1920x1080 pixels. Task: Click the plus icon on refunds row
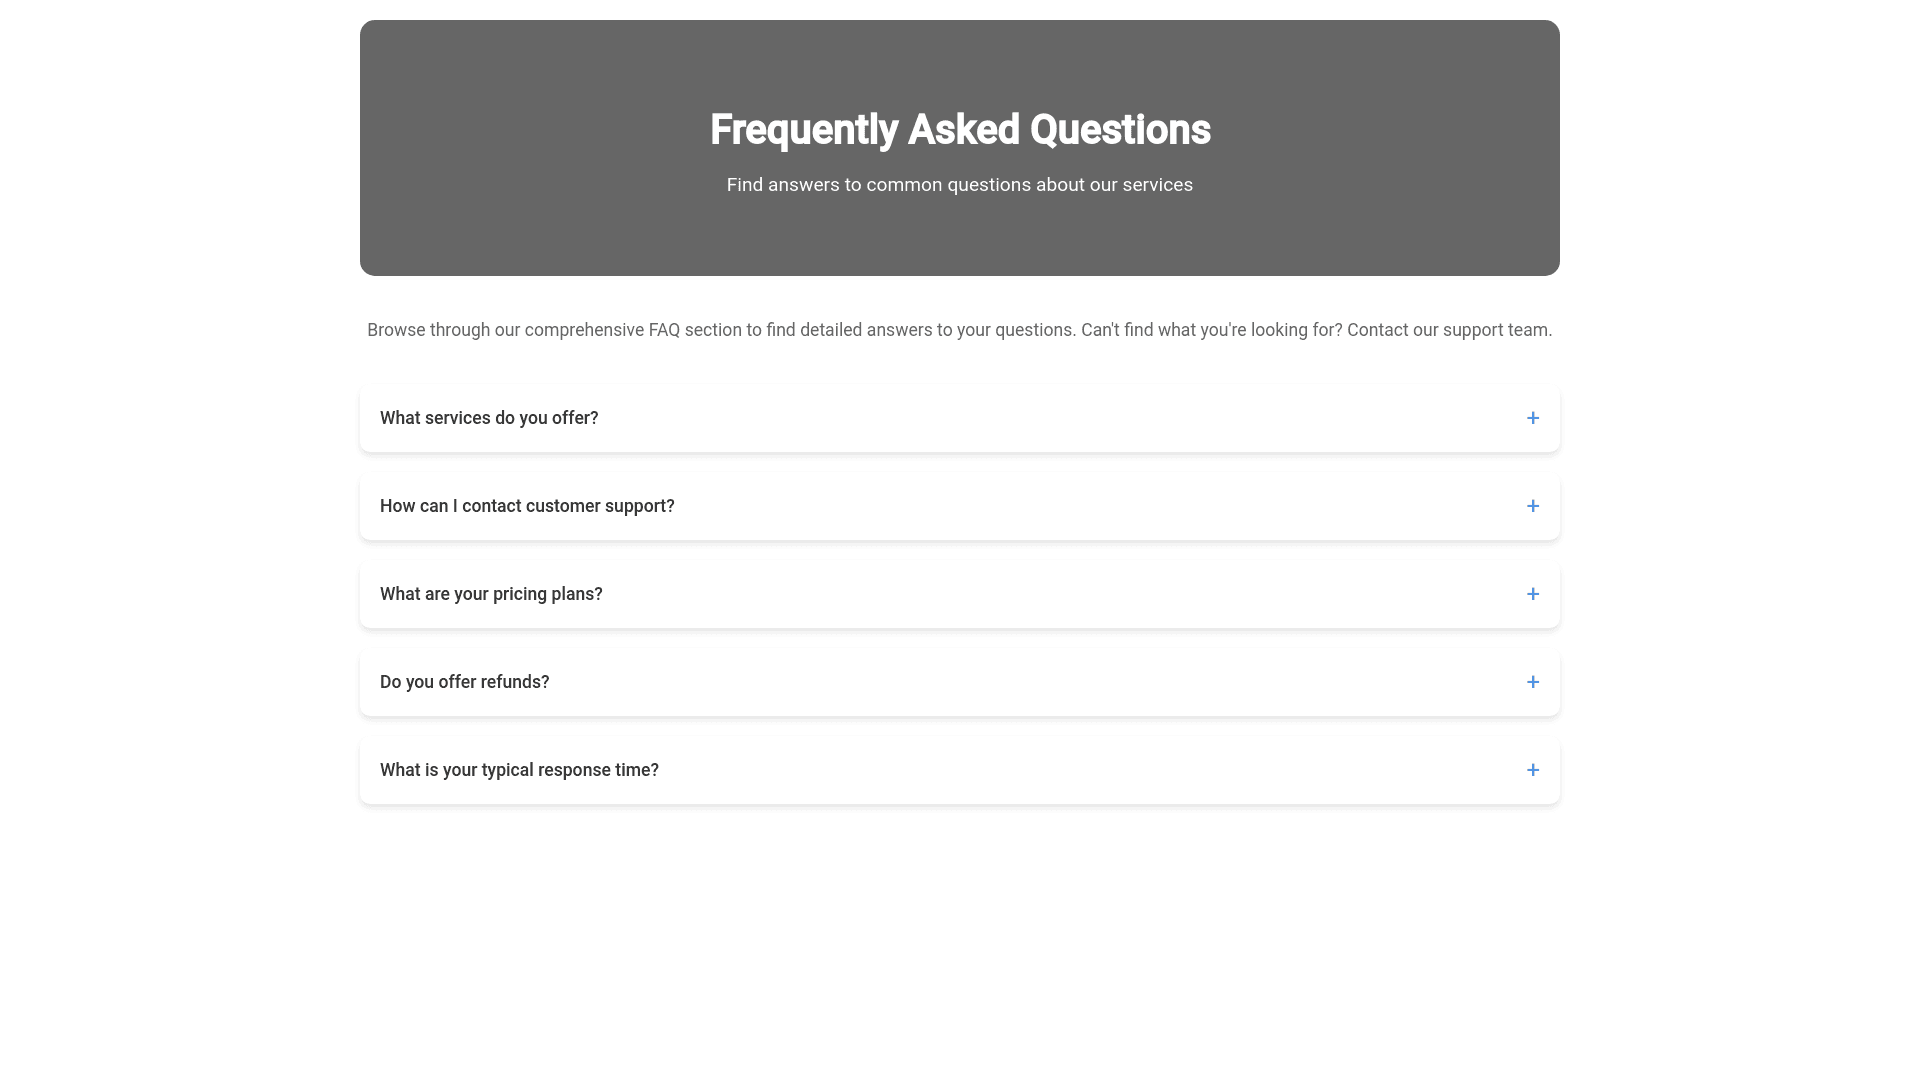pyautogui.click(x=1532, y=682)
